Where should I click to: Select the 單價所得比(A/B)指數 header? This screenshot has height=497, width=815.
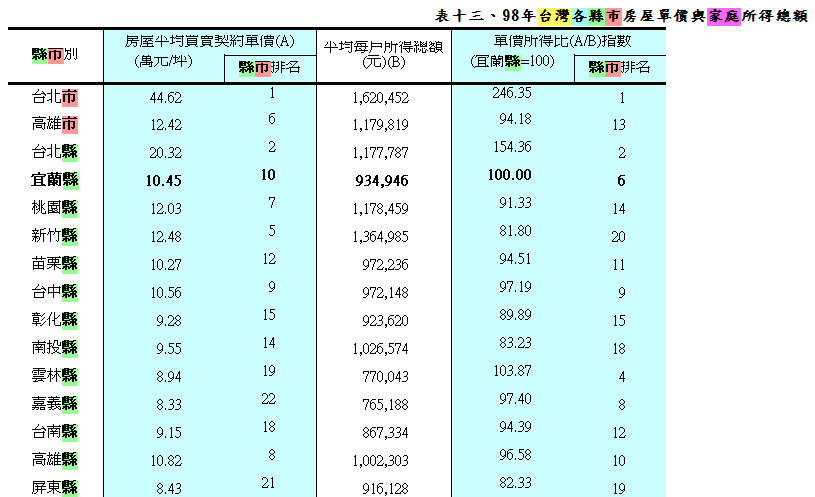point(556,41)
